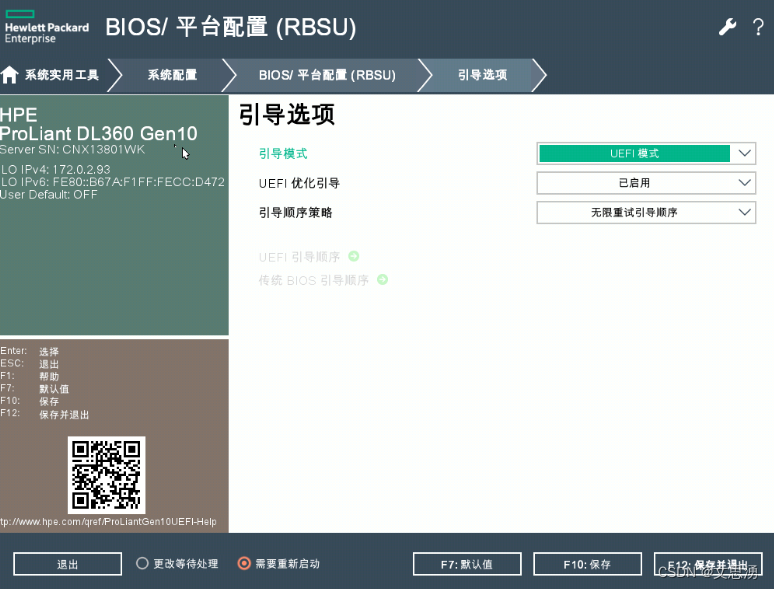Click the F12: 保存并退出 button
Screen dimensions: 774x589
[x=708, y=564]
